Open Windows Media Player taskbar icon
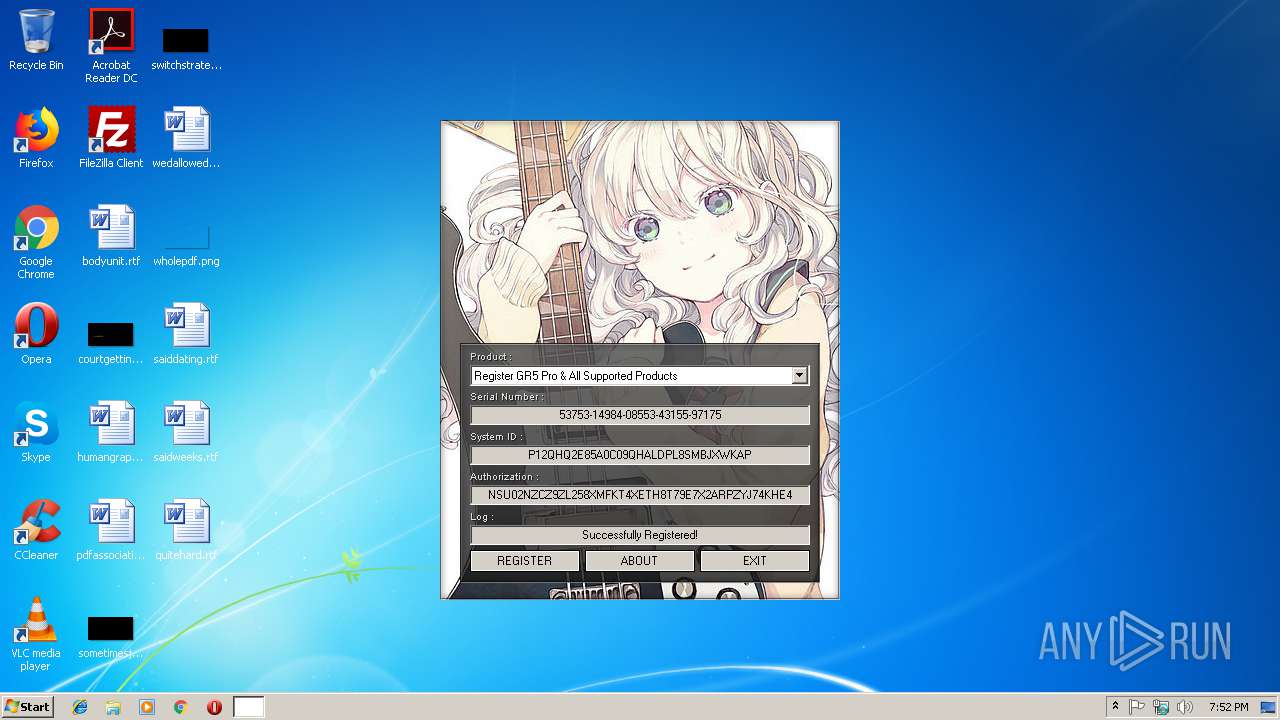1280x720 pixels. pyautogui.click(x=147, y=707)
